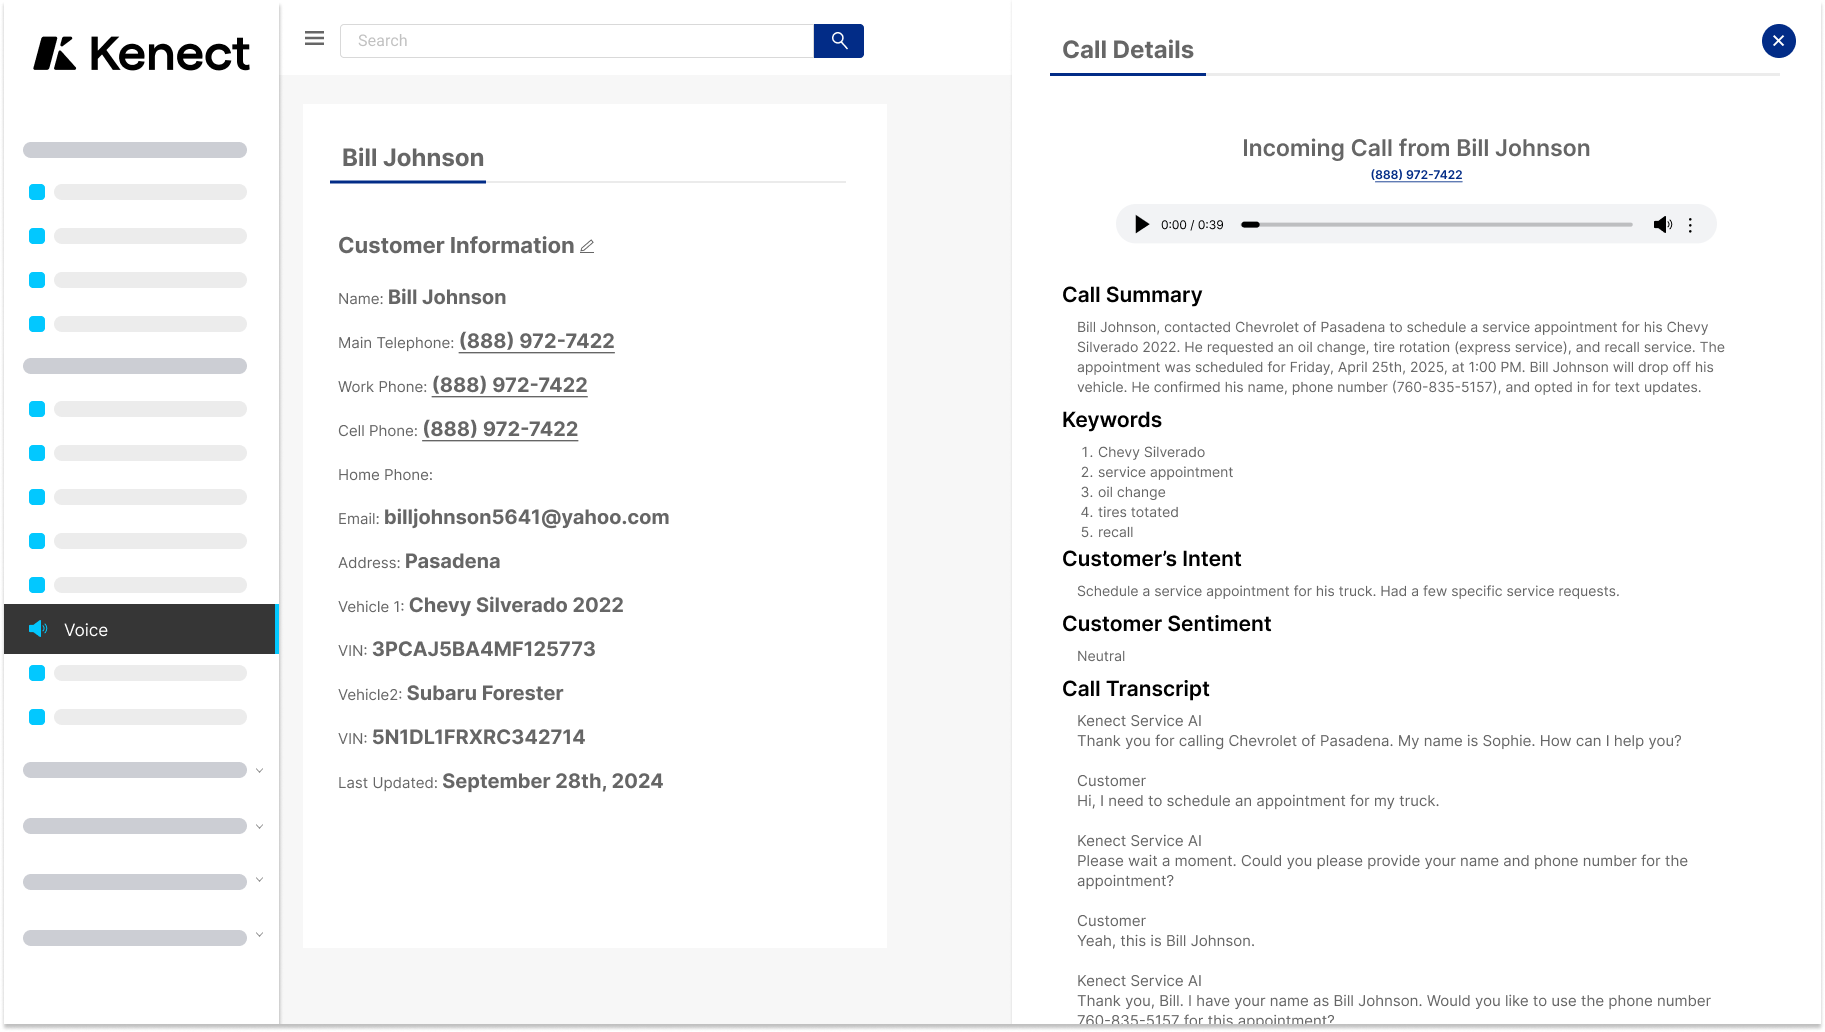Call the Work Phone number link
This screenshot has width=1825, height=1032.
click(509, 385)
